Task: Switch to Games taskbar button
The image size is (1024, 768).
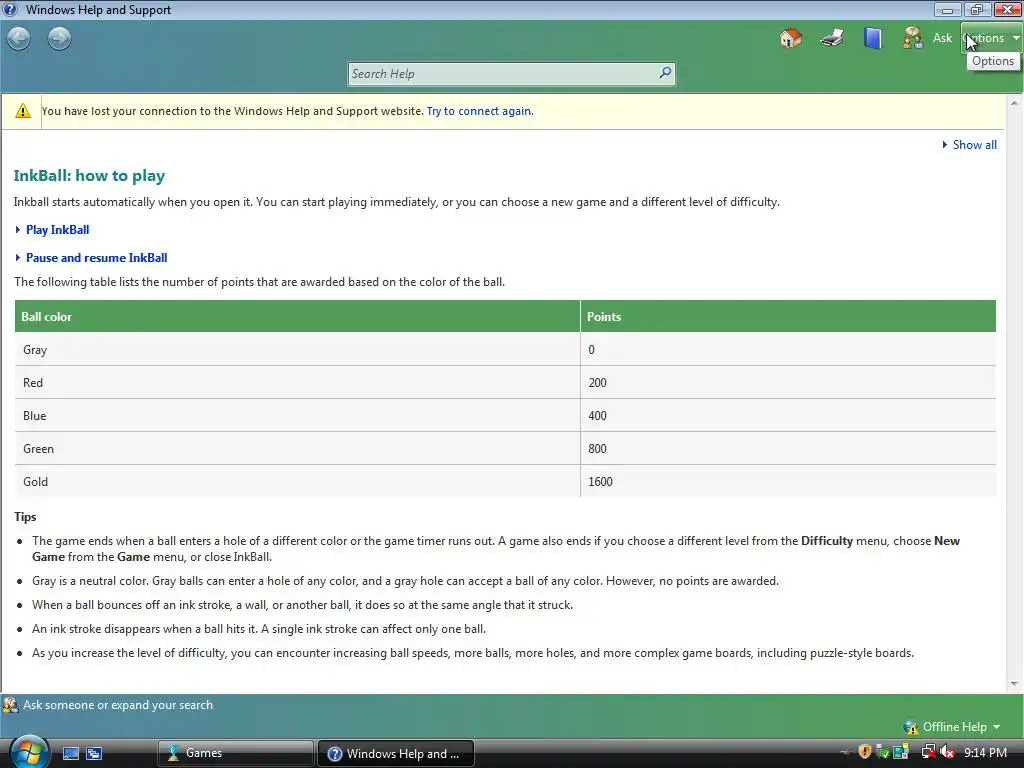Action: click(x=235, y=753)
